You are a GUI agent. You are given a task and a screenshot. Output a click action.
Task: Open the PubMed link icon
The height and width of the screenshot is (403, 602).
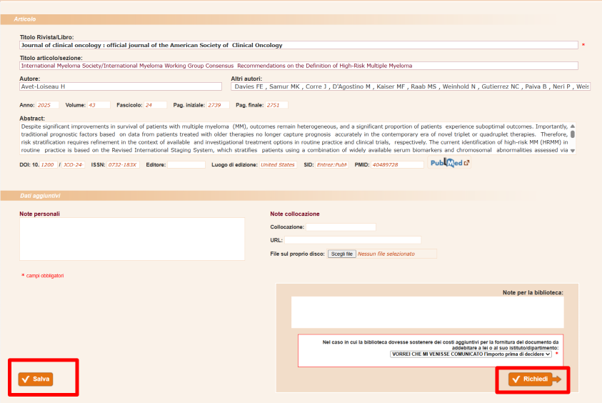pos(450,163)
